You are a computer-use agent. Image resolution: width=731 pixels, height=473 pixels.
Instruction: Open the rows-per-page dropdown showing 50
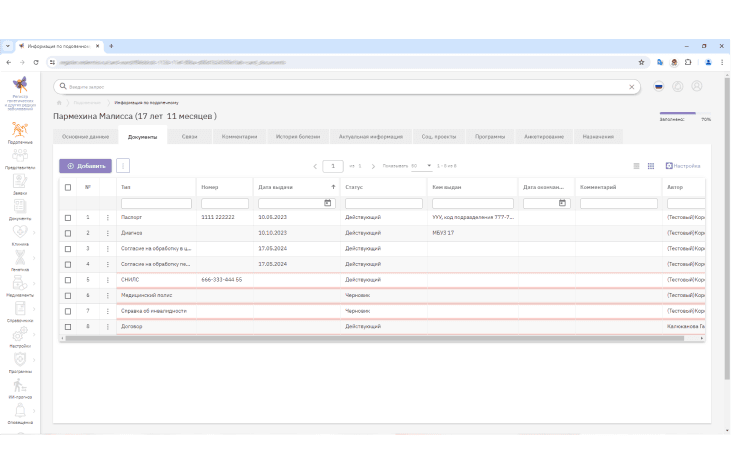pos(421,166)
